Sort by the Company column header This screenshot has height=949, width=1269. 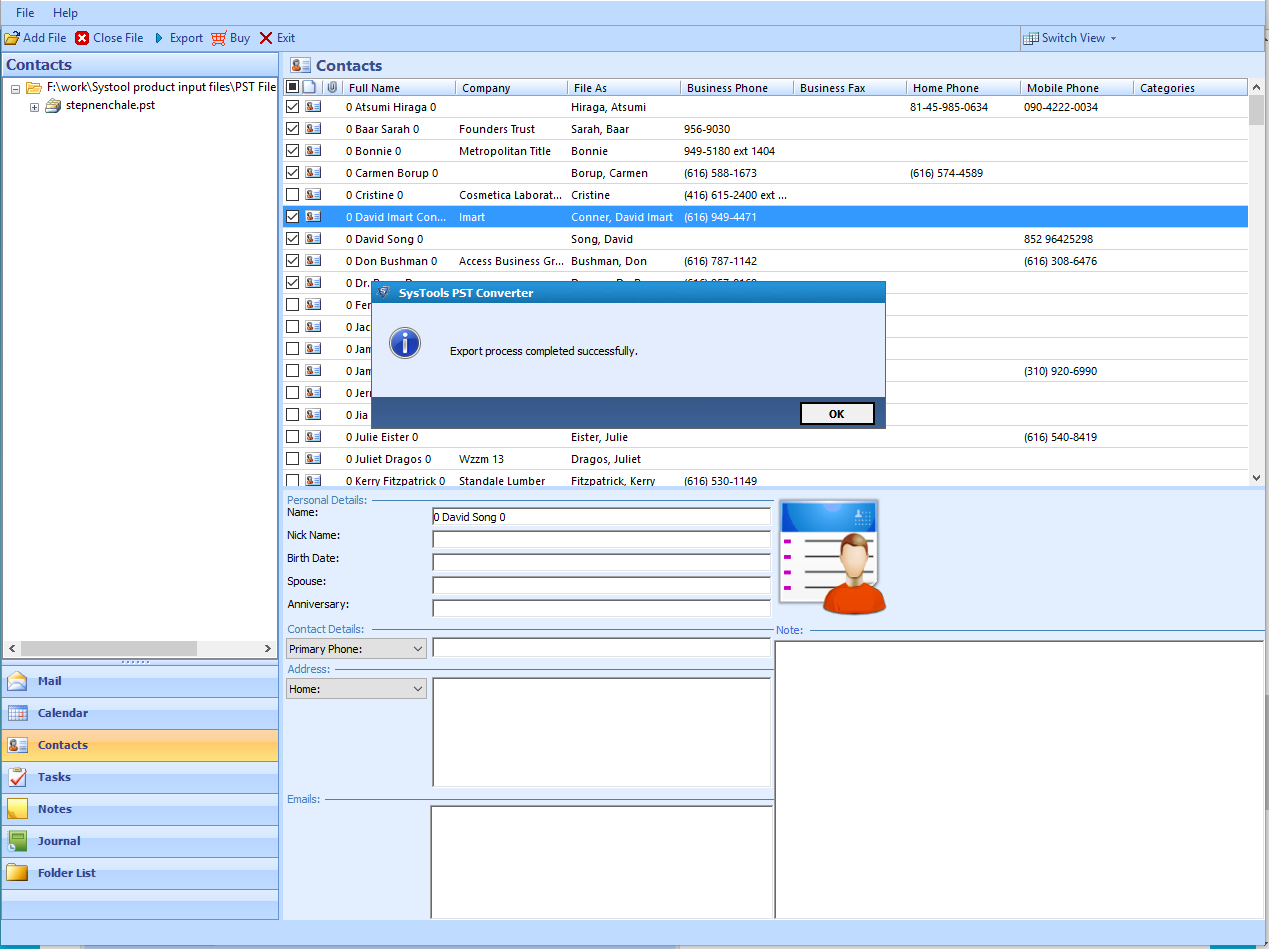[511, 88]
